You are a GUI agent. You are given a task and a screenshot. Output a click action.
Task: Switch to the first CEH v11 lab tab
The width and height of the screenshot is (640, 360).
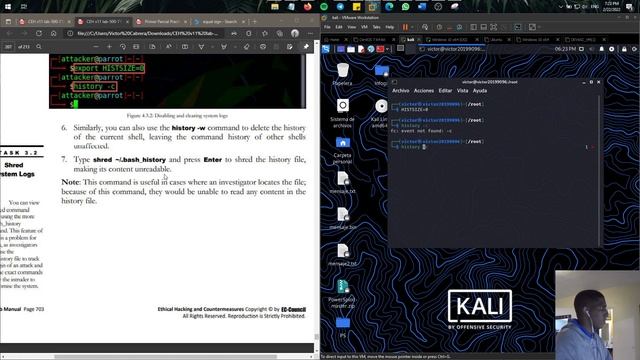point(45,21)
